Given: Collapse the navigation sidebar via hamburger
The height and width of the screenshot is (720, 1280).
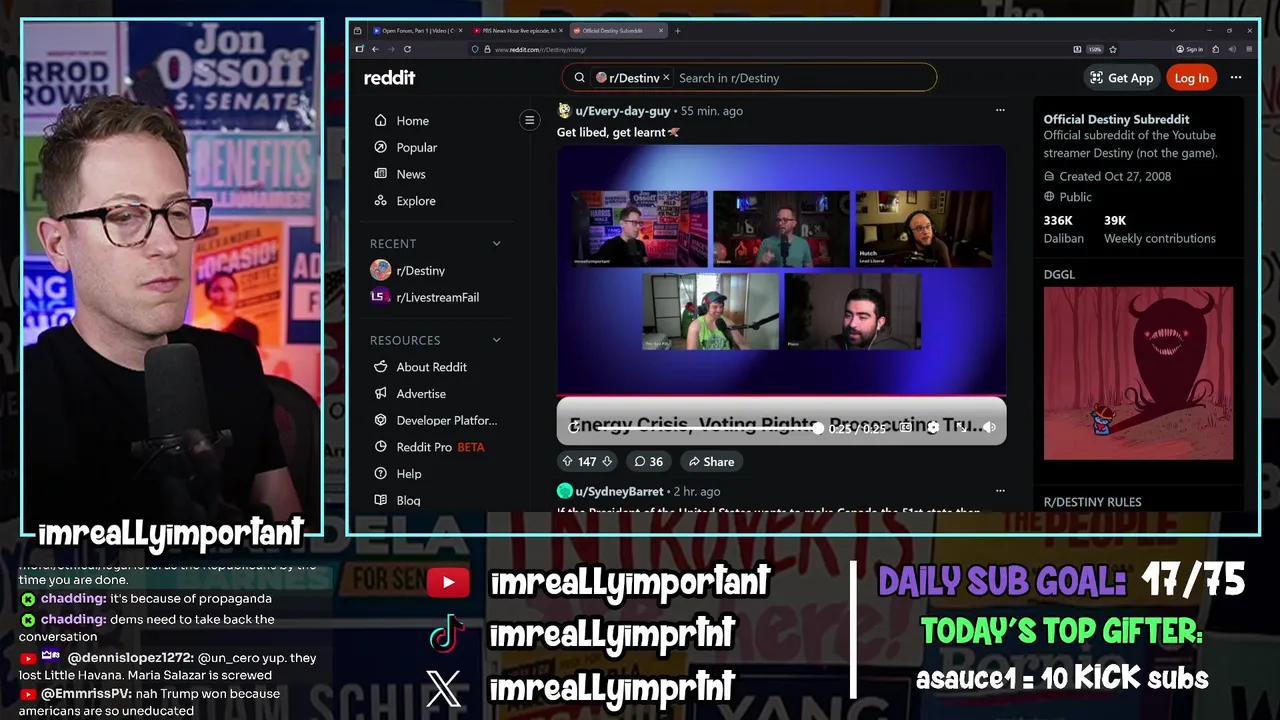Looking at the screenshot, I should point(530,120).
